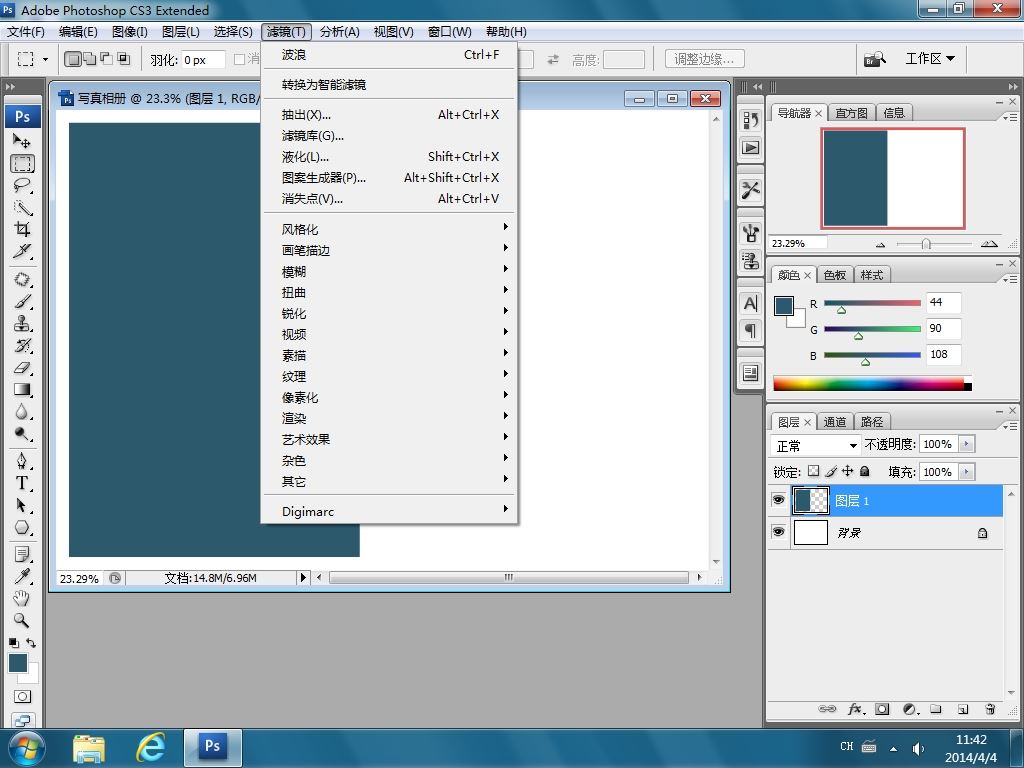Screen dimensions: 1024x768
Task: Select the Notes tool
Action: (x=22, y=555)
